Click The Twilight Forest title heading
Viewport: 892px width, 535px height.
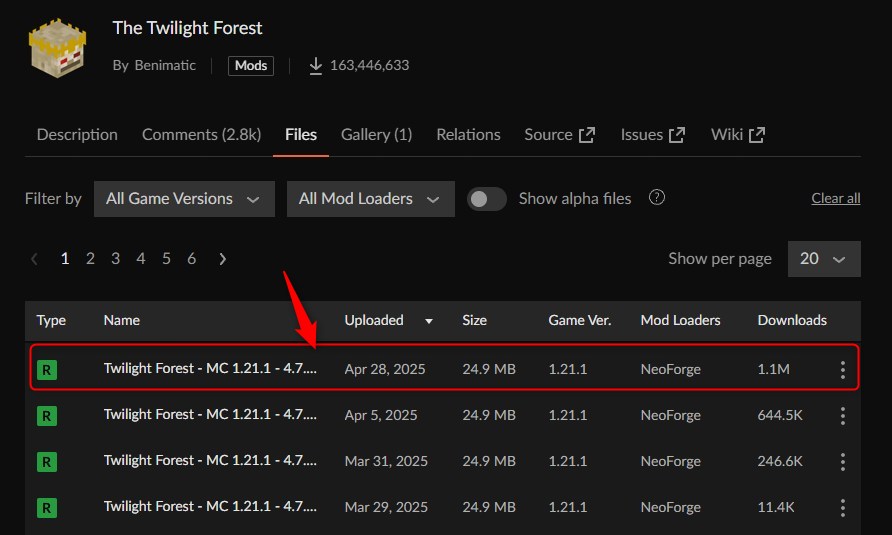(187, 28)
